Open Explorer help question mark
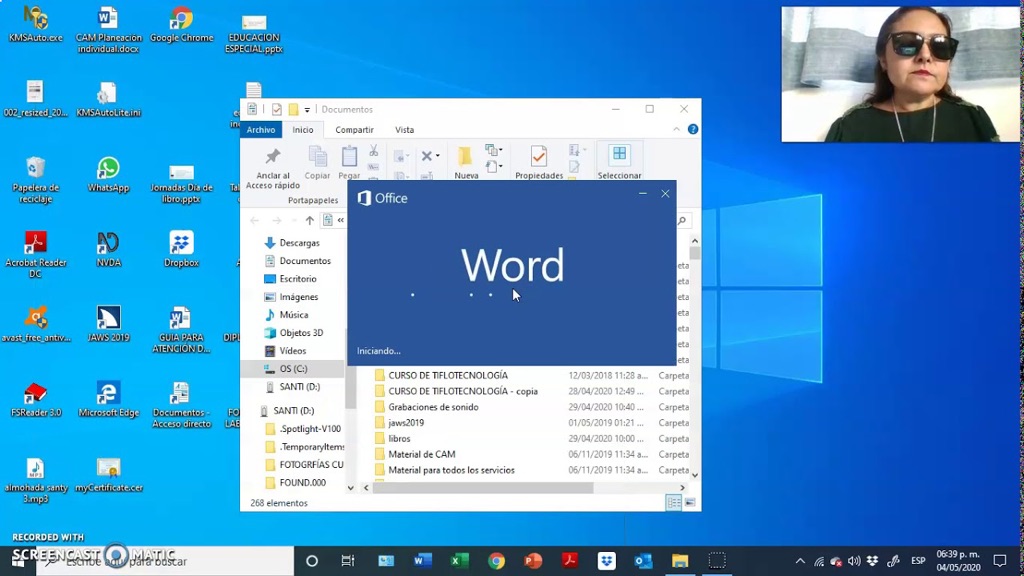Viewport: 1024px width, 576px height. pos(693,129)
